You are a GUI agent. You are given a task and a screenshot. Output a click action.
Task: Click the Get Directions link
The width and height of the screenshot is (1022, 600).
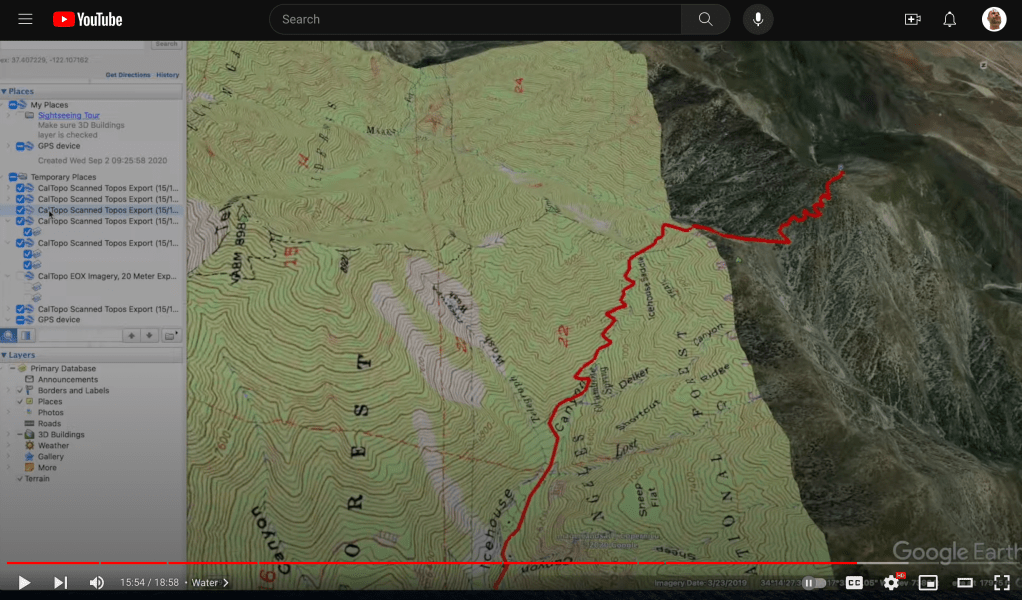point(127,75)
